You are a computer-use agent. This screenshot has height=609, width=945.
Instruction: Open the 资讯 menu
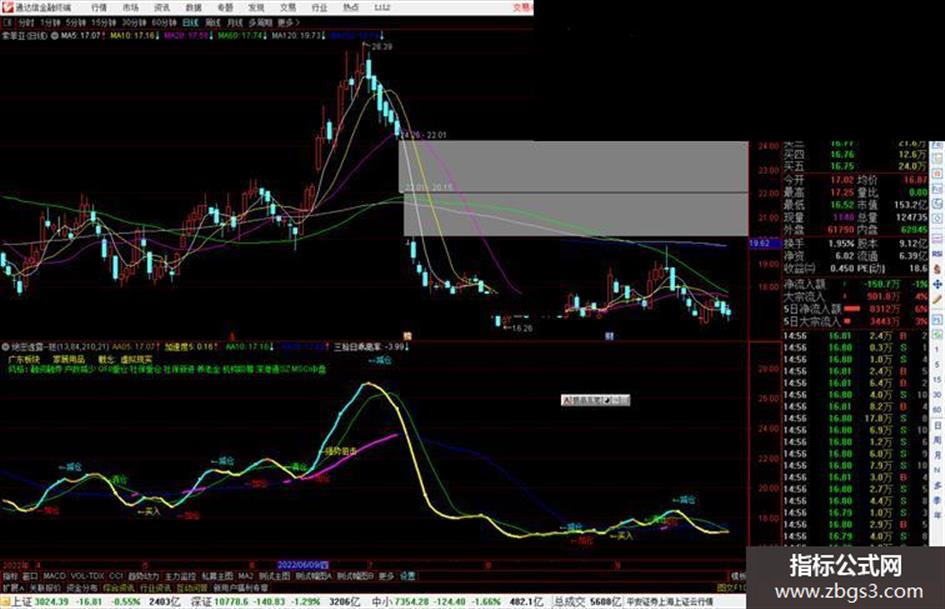coord(162,7)
